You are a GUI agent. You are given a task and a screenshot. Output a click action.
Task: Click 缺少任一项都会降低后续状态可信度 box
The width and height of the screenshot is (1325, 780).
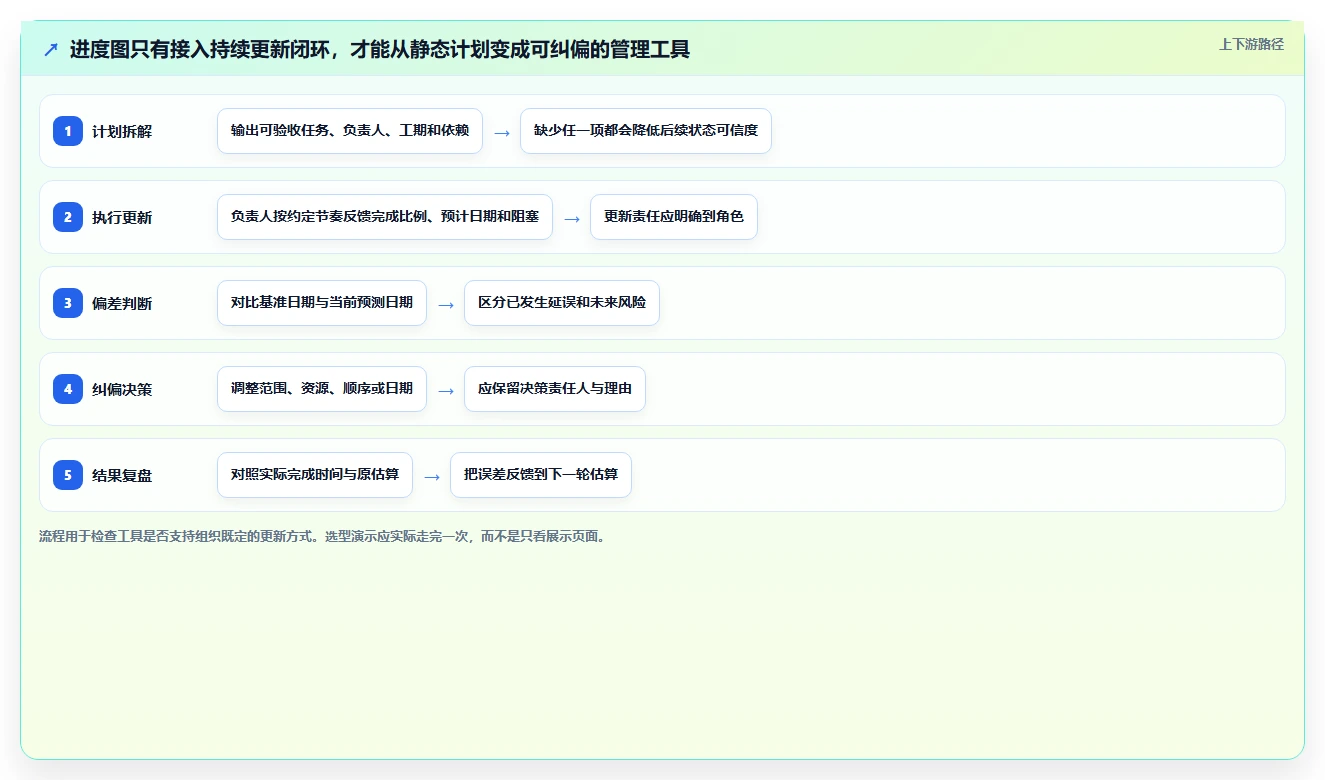pyautogui.click(x=646, y=131)
